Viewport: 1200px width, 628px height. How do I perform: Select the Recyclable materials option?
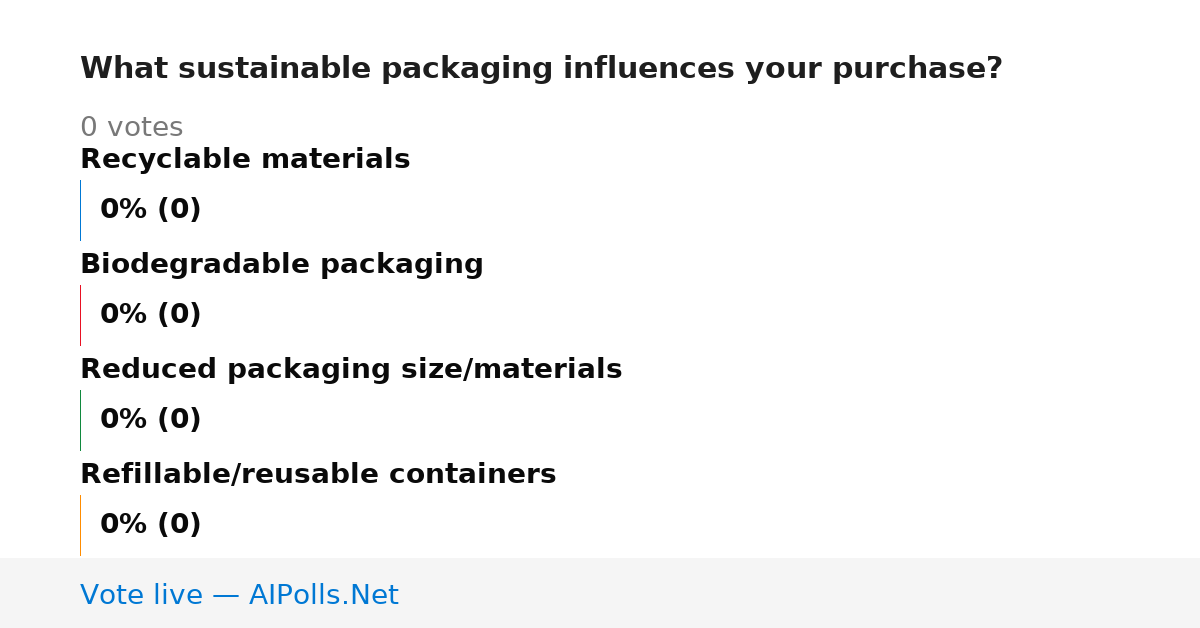pyautogui.click(x=245, y=160)
